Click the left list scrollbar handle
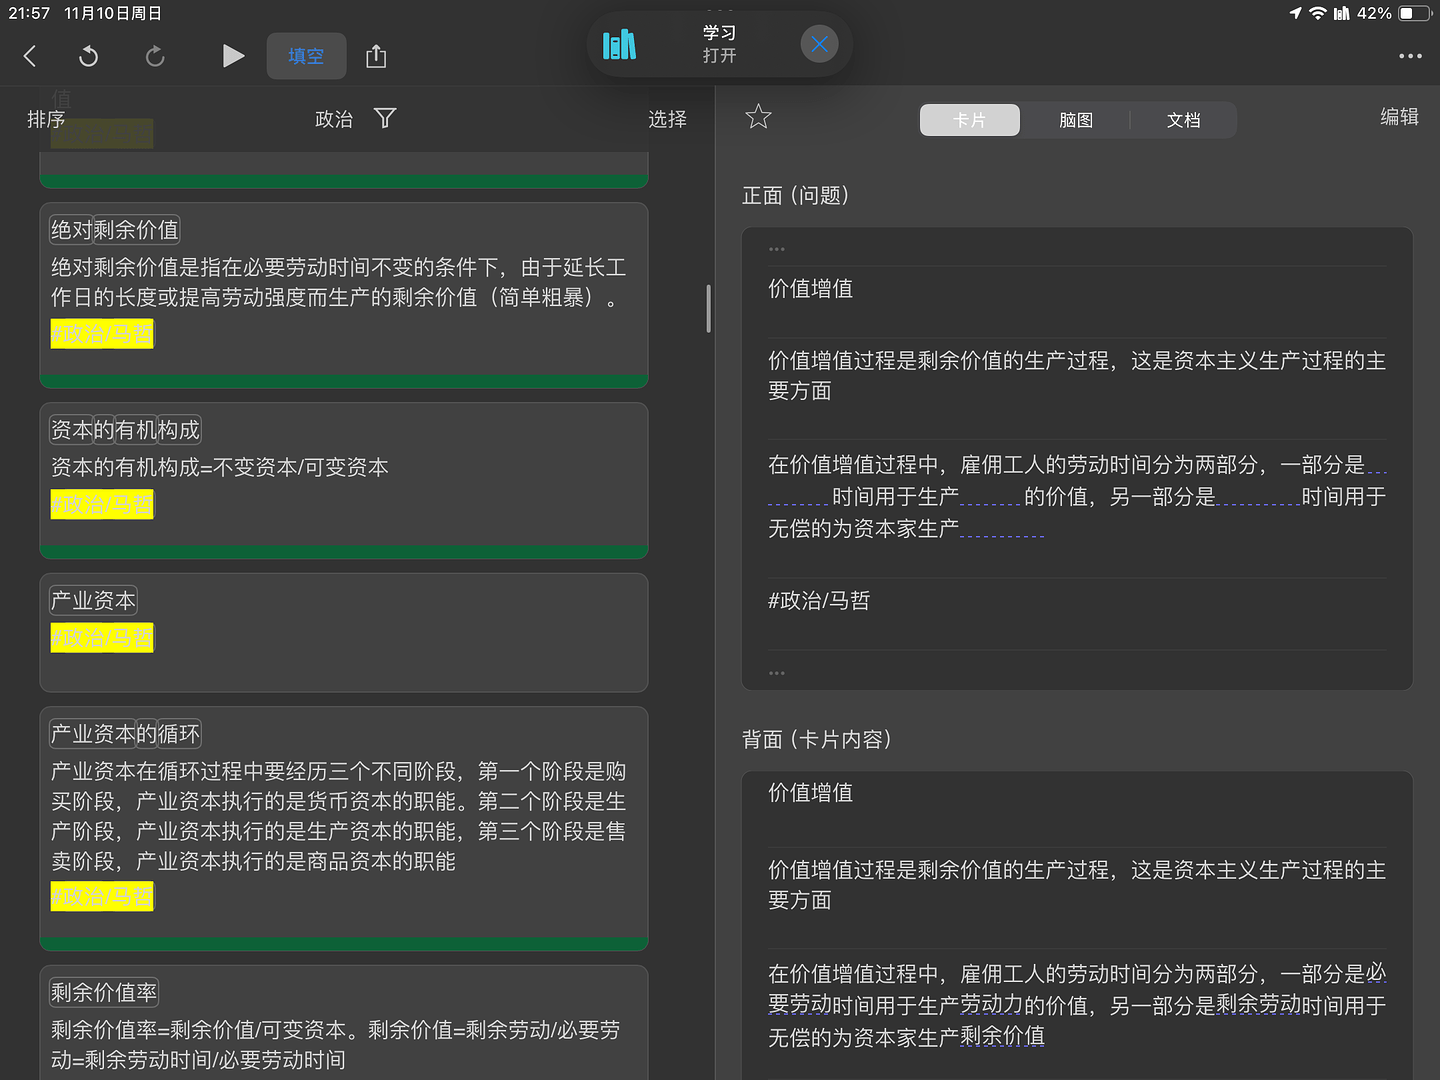The width and height of the screenshot is (1440, 1080). [x=708, y=308]
